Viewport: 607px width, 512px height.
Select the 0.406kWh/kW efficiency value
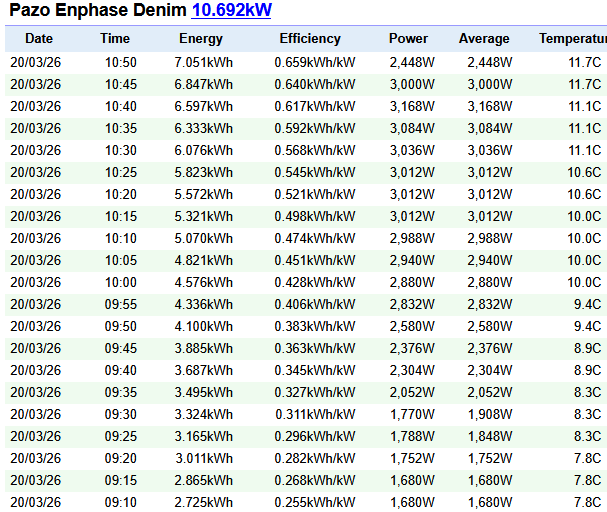point(315,305)
